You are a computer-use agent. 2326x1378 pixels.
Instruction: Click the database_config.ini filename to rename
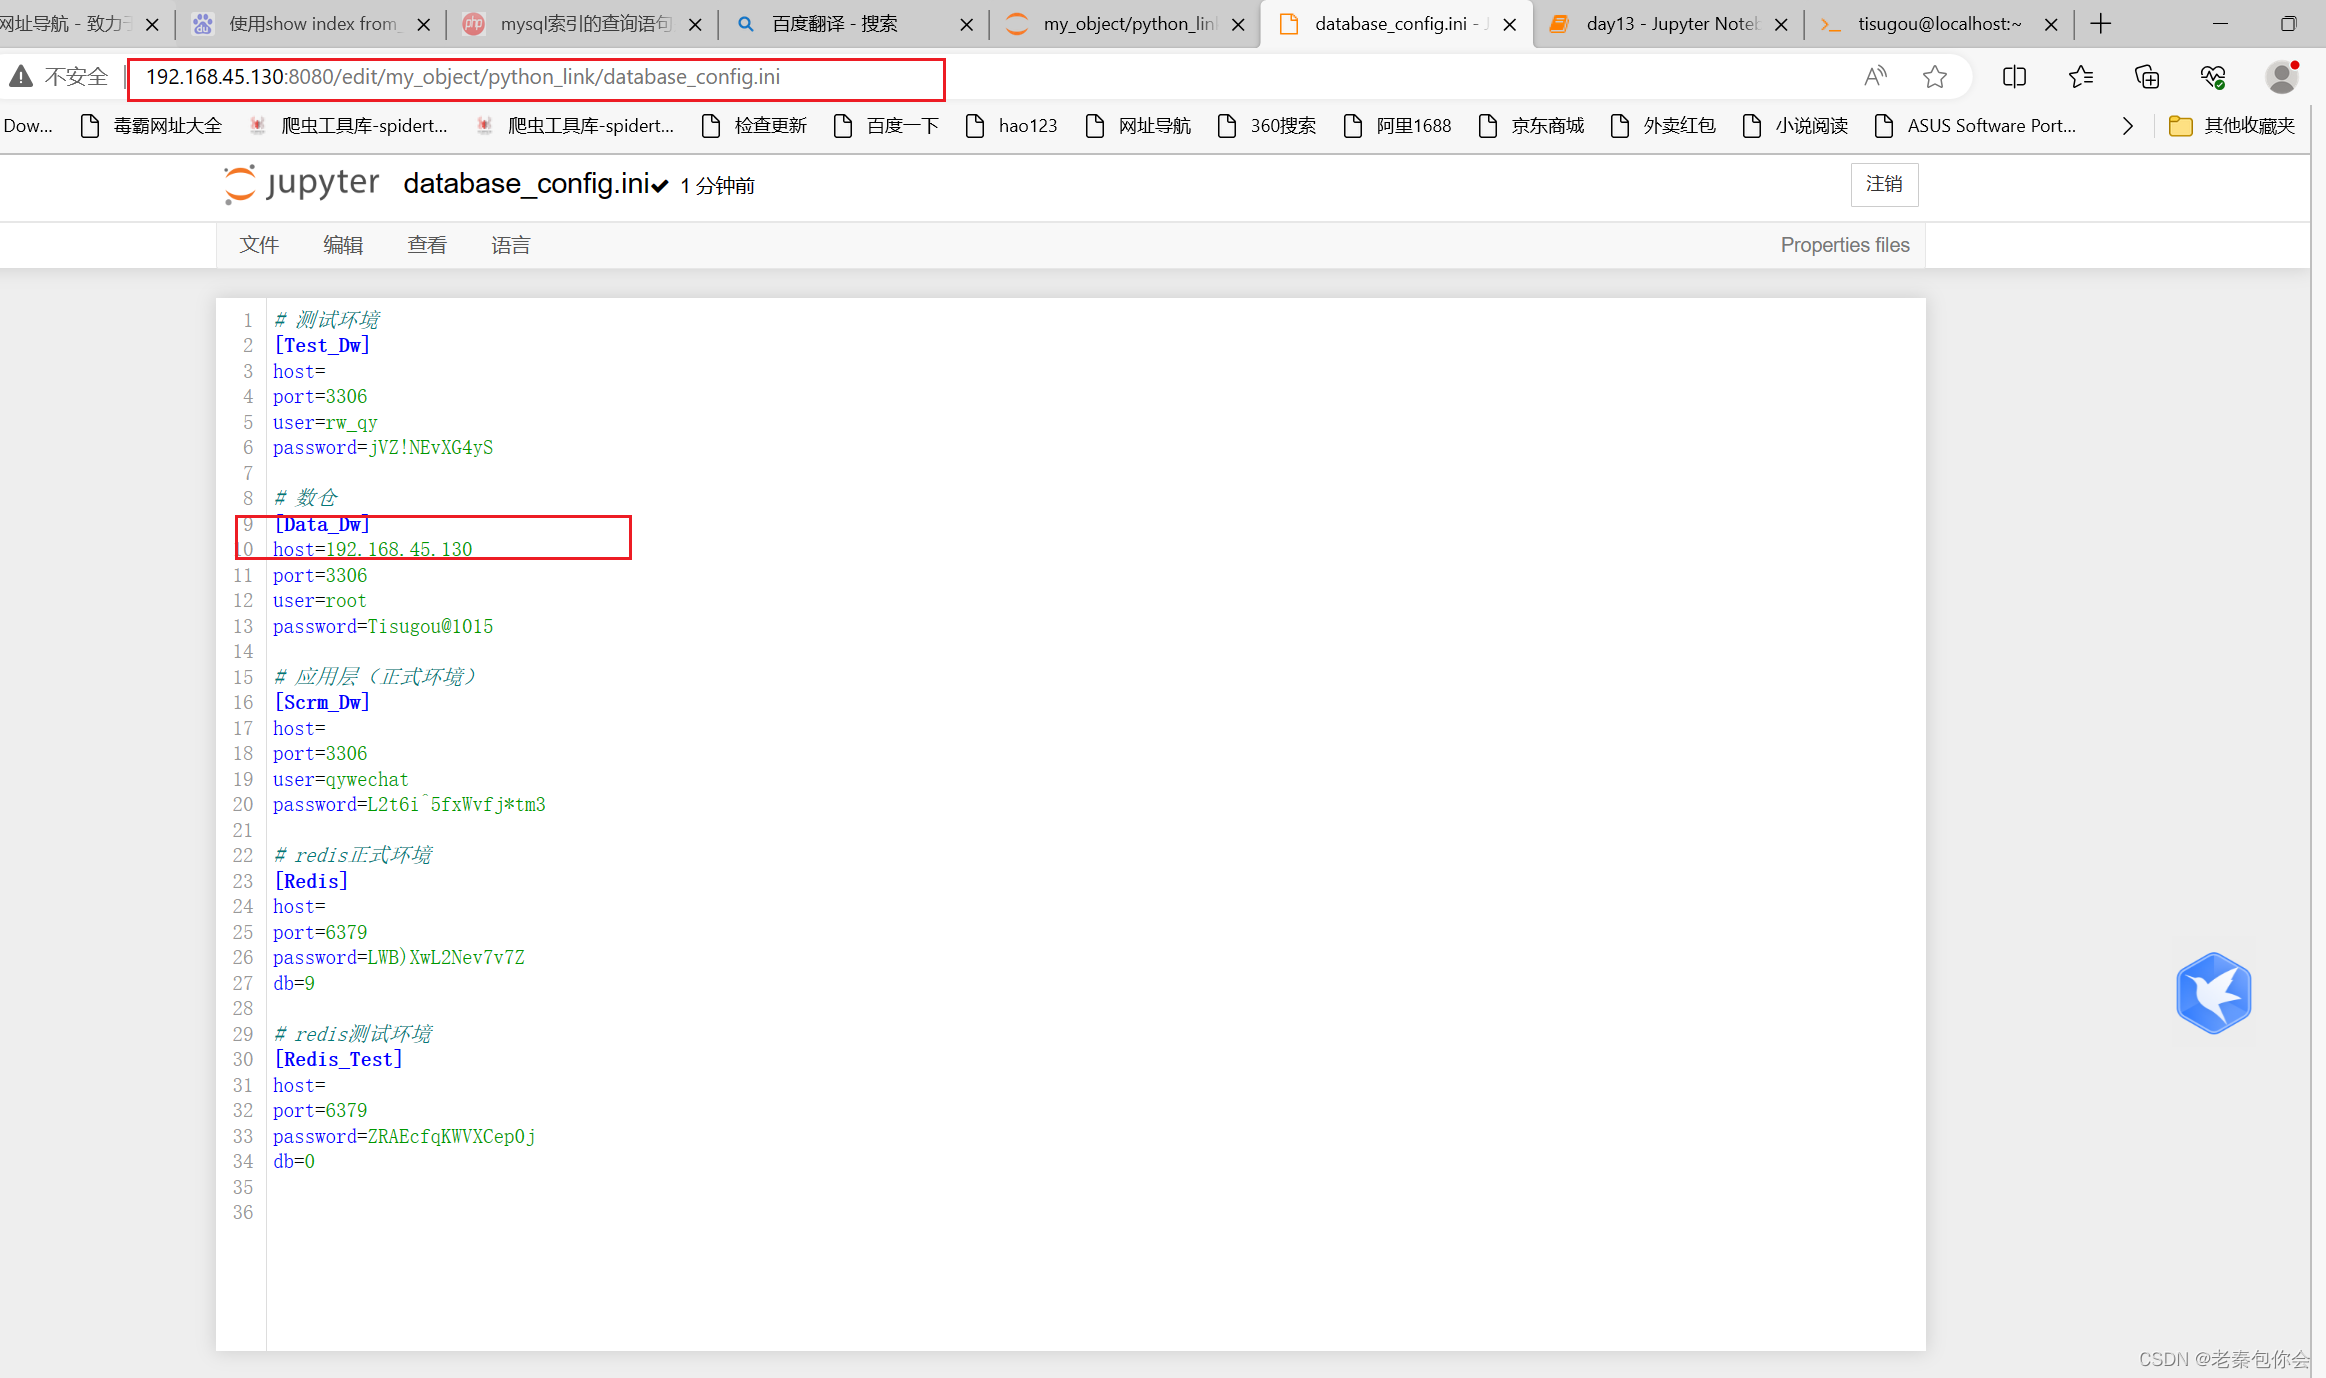526,184
